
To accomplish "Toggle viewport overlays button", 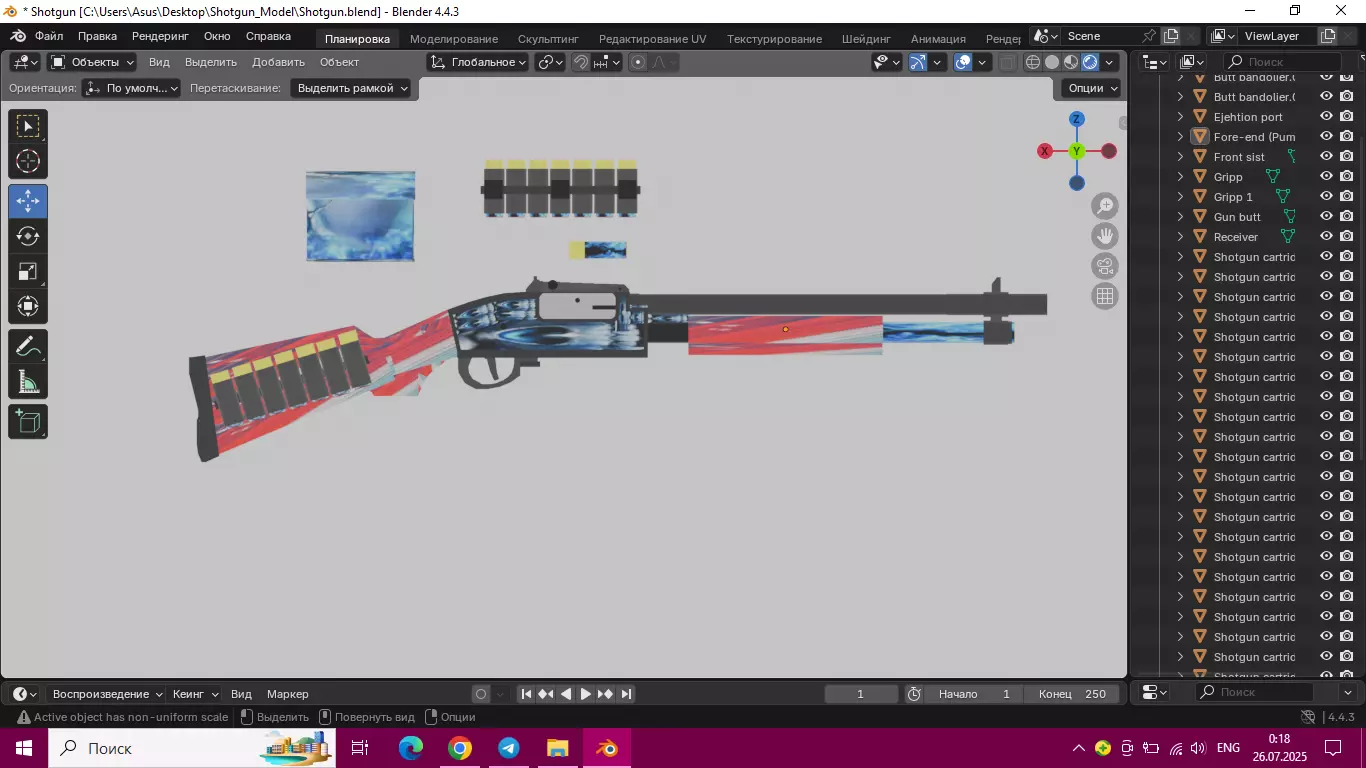I will tap(963, 62).
